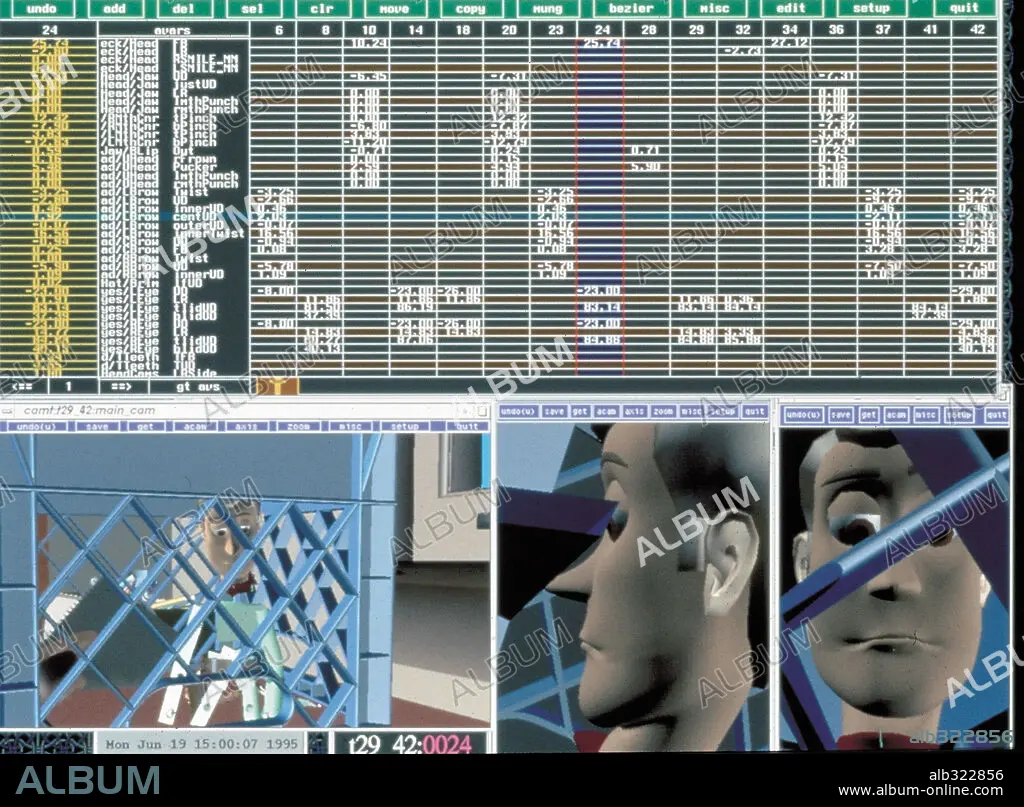Click zoom in the main_cam window toolbar
The height and width of the screenshot is (807, 1024).
298,426
